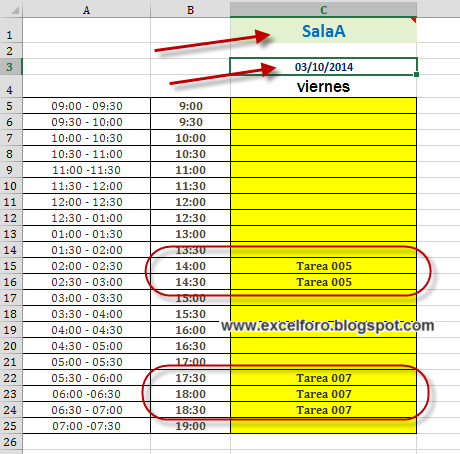
Task: Click the 13:00 cell in column B
Action: pyautogui.click(x=190, y=234)
